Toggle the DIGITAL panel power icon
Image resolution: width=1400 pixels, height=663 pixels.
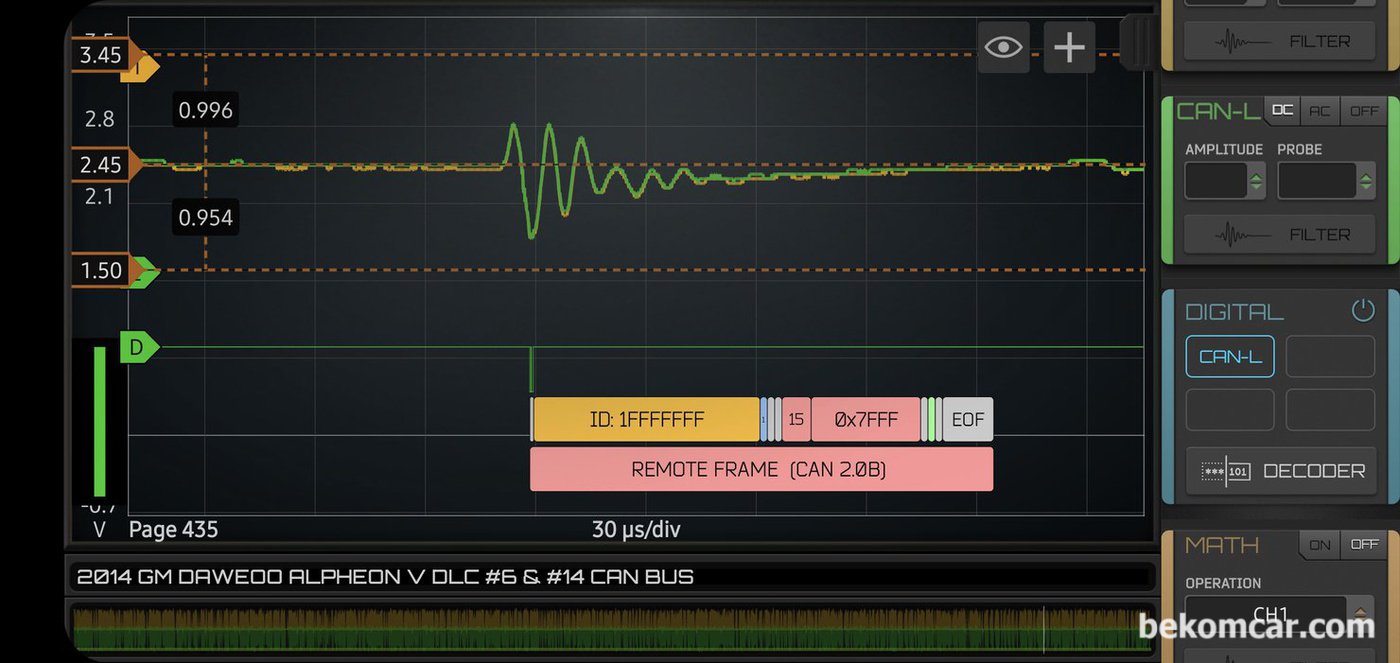click(x=1363, y=310)
